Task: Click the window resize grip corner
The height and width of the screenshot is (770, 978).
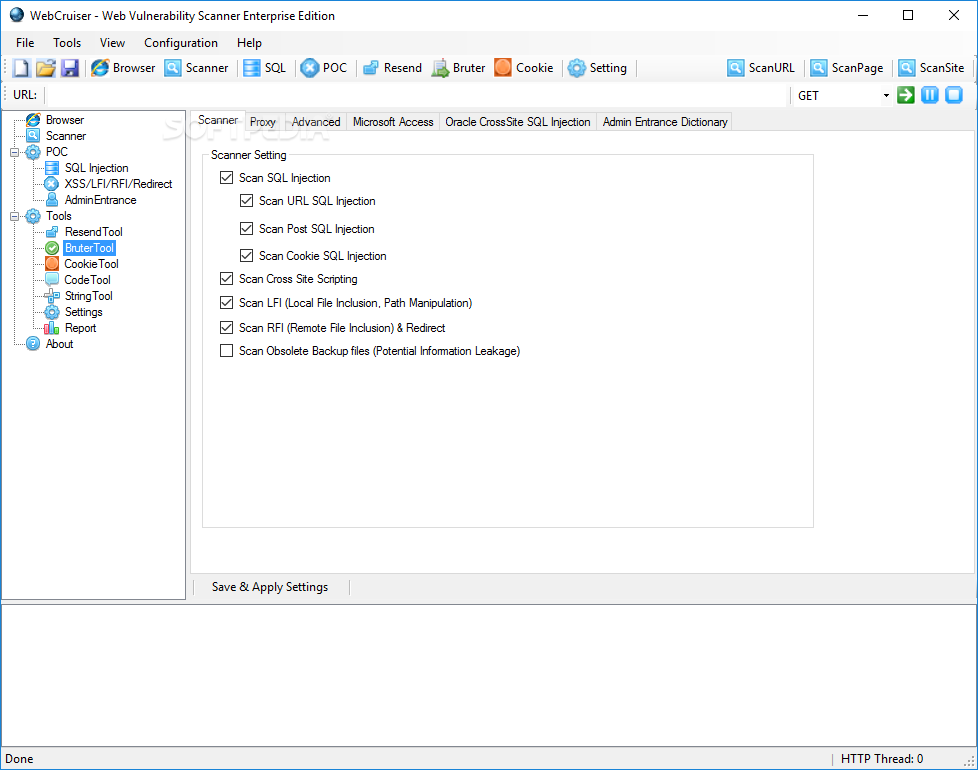Action: (x=970, y=762)
